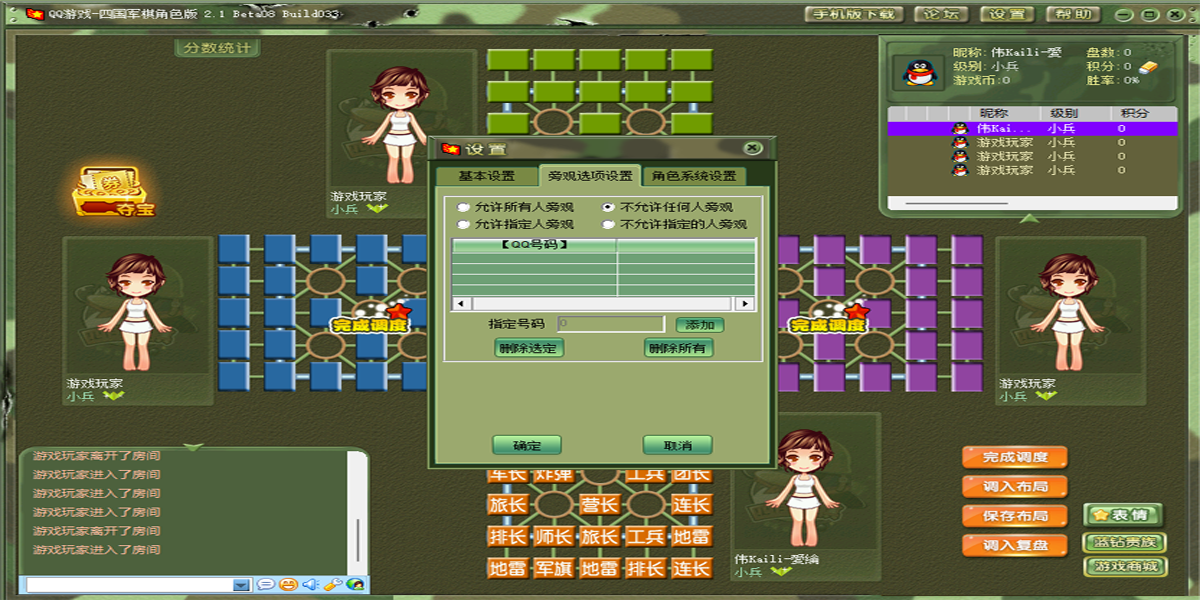Screen dimensions: 1200x600
Task: Click the 保存布局 button
Action: click(x=1015, y=516)
